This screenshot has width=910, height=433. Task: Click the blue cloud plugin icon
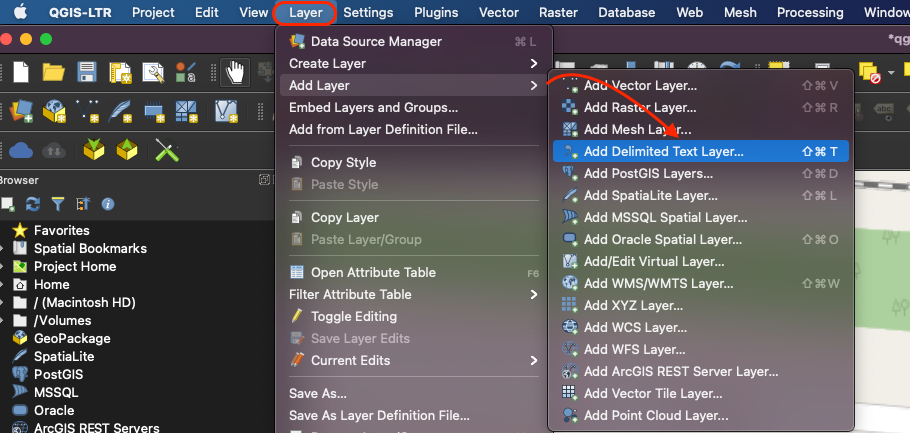coord(21,150)
